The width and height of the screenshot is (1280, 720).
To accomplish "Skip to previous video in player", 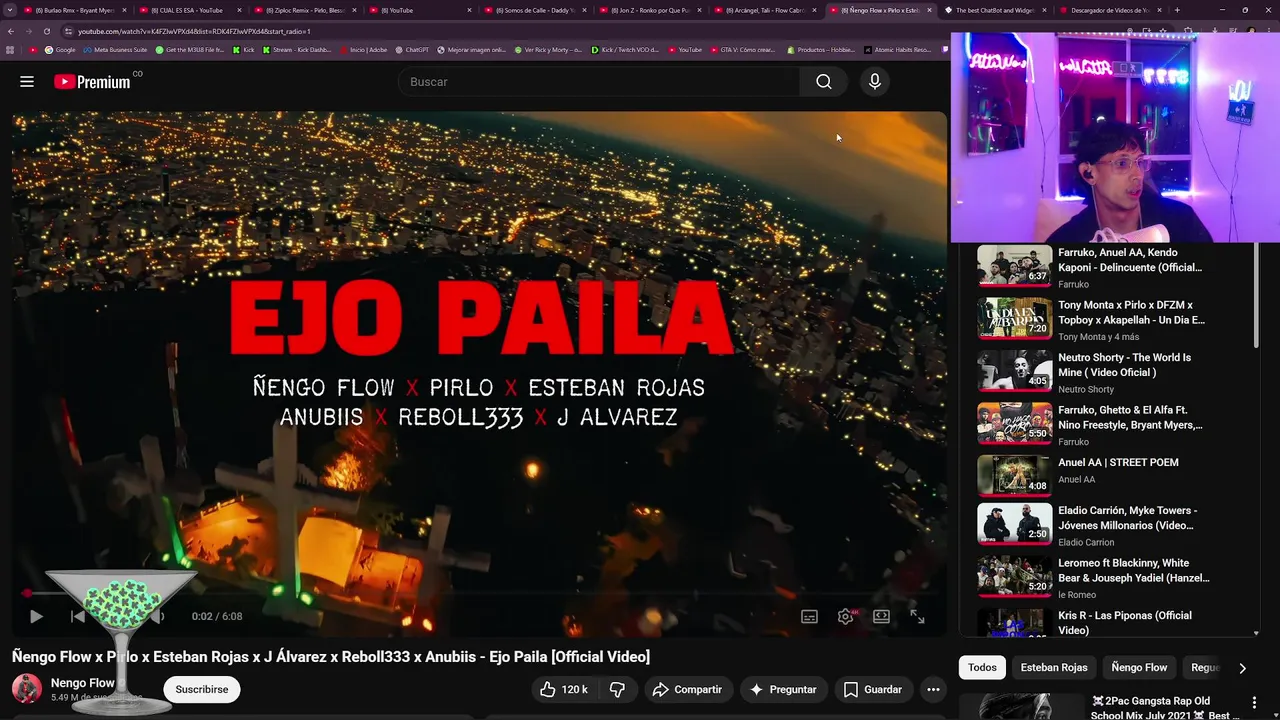I will [x=78, y=616].
